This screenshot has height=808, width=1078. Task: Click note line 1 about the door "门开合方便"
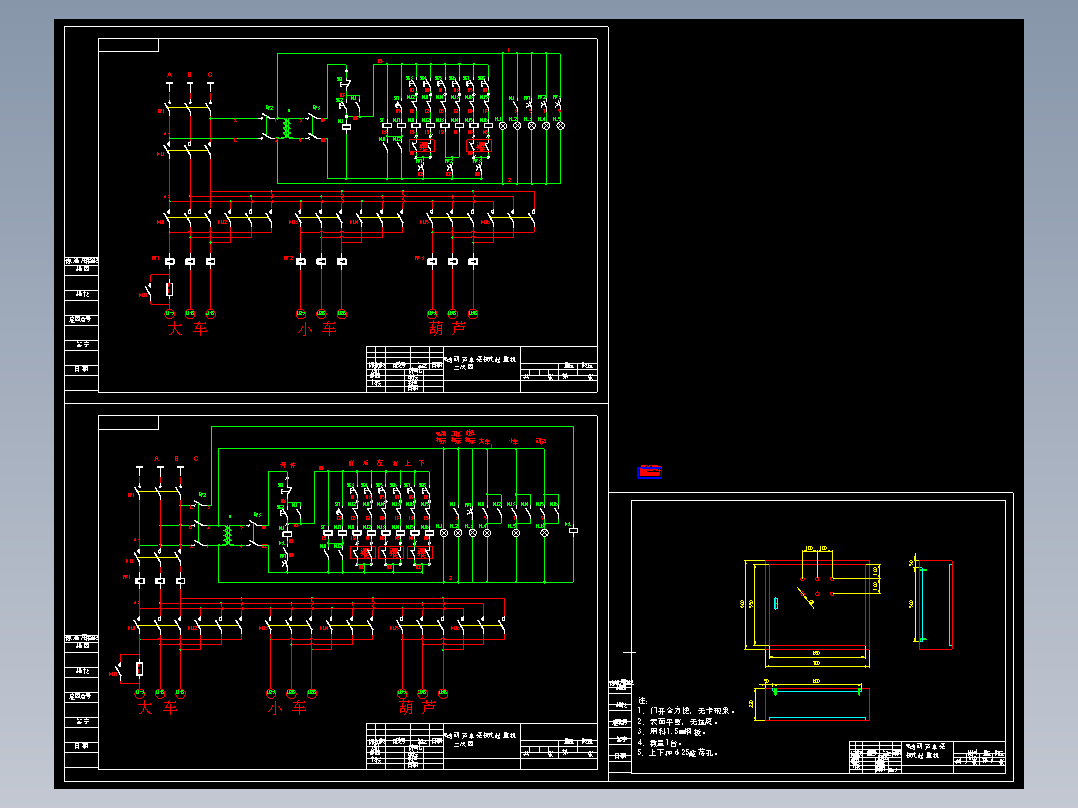(x=686, y=711)
